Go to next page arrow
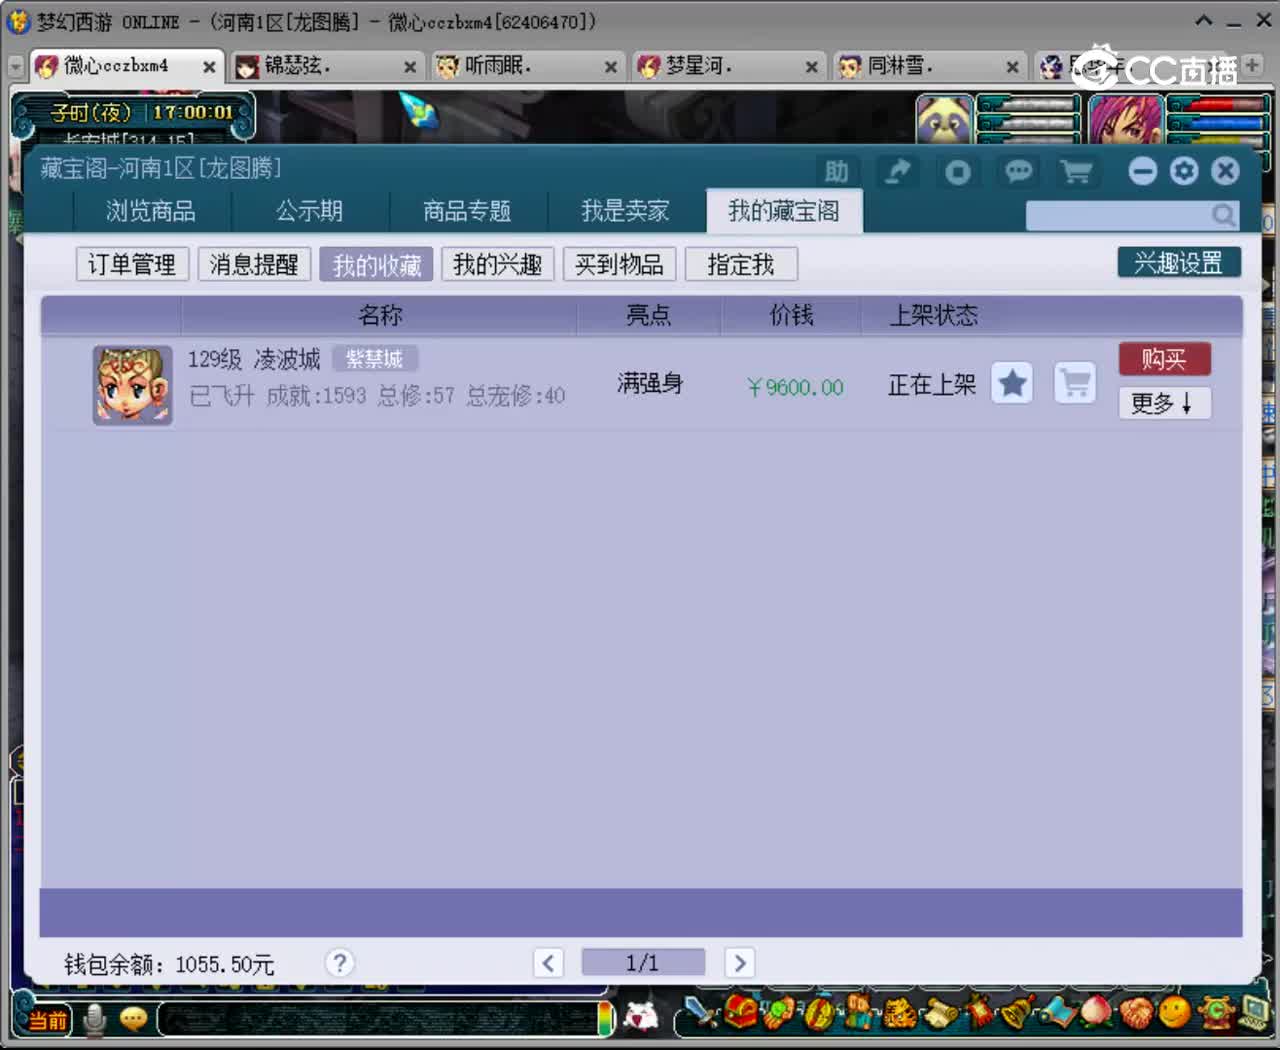The image size is (1280, 1050). tap(739, 963)
